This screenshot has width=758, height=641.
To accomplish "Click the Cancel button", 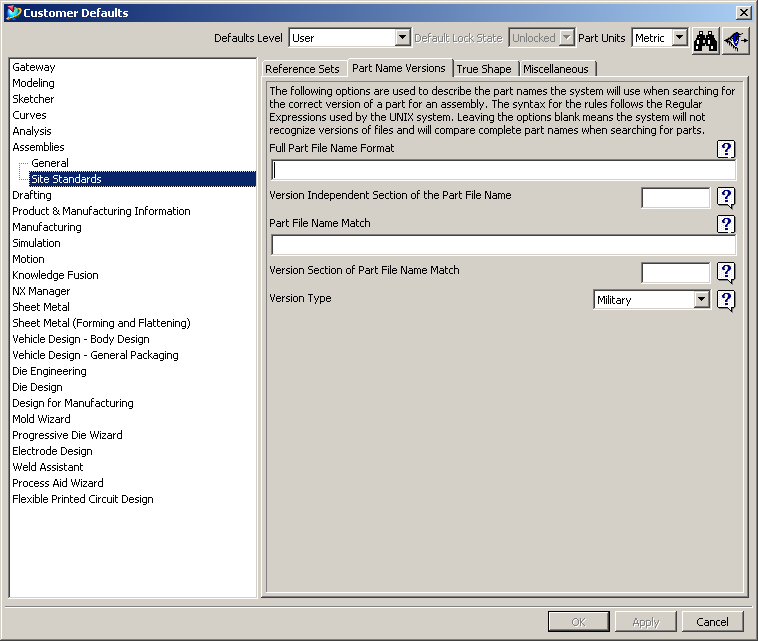I will 713,622.
